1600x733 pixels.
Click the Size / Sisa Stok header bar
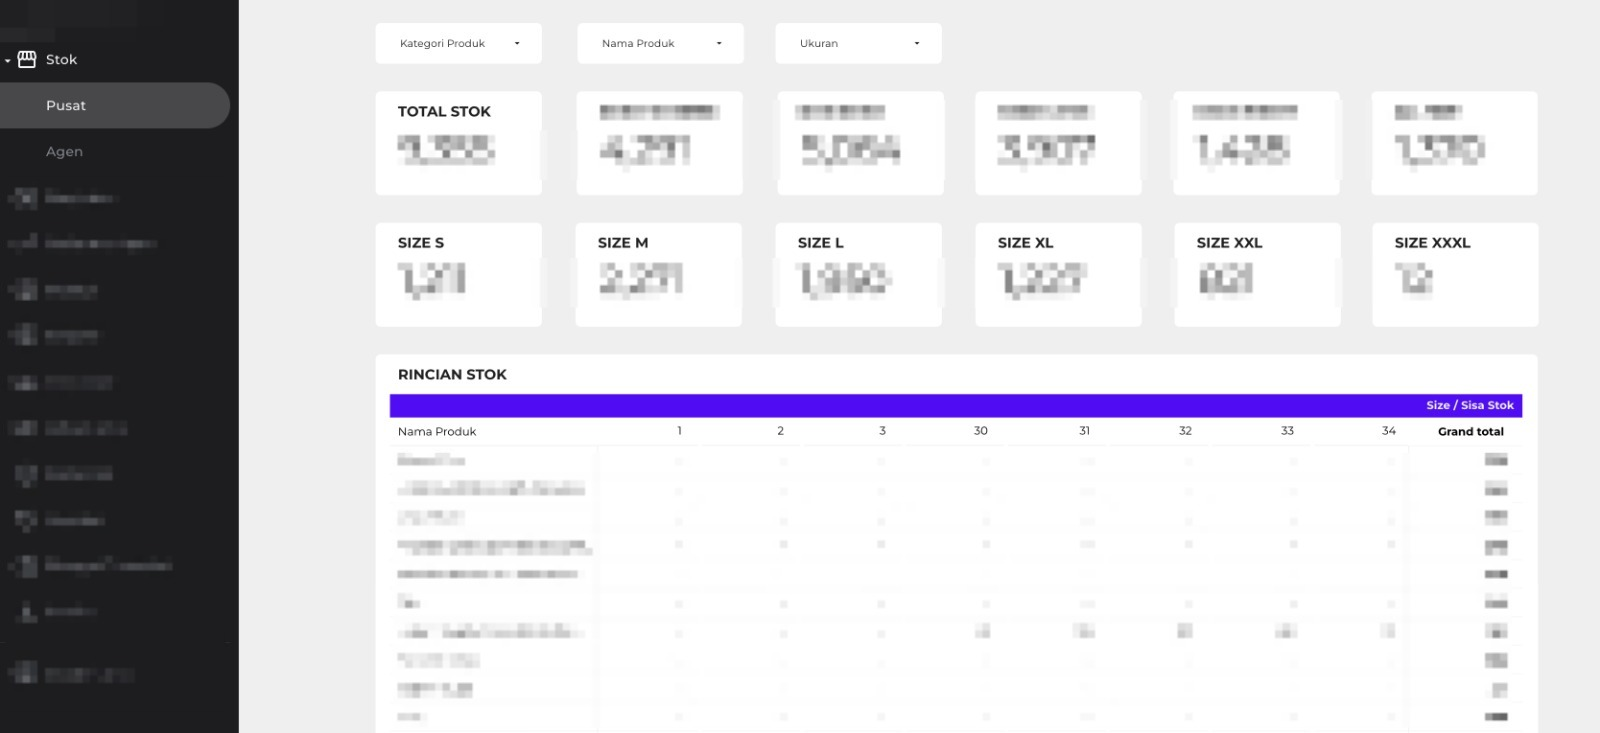pos(1469,406)
